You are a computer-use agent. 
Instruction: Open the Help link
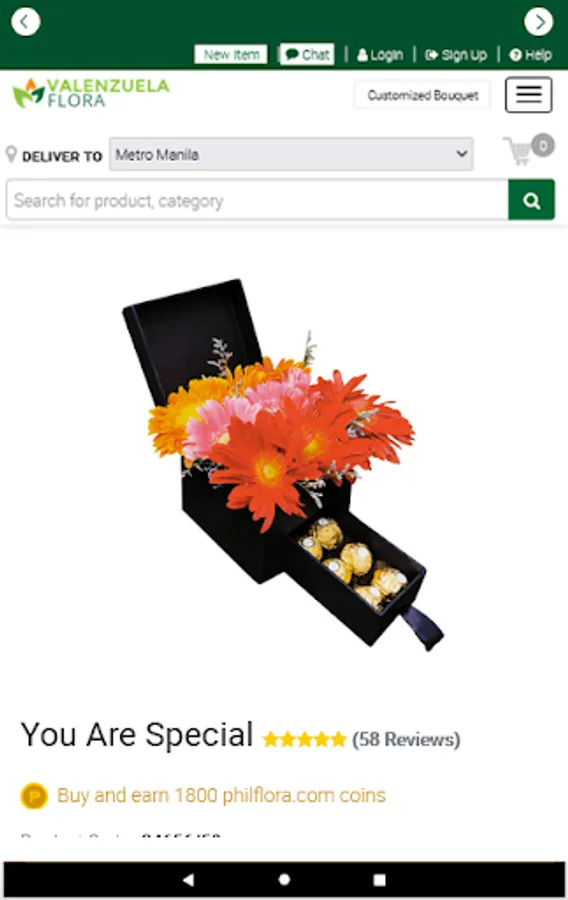click(x=531, y=55)
